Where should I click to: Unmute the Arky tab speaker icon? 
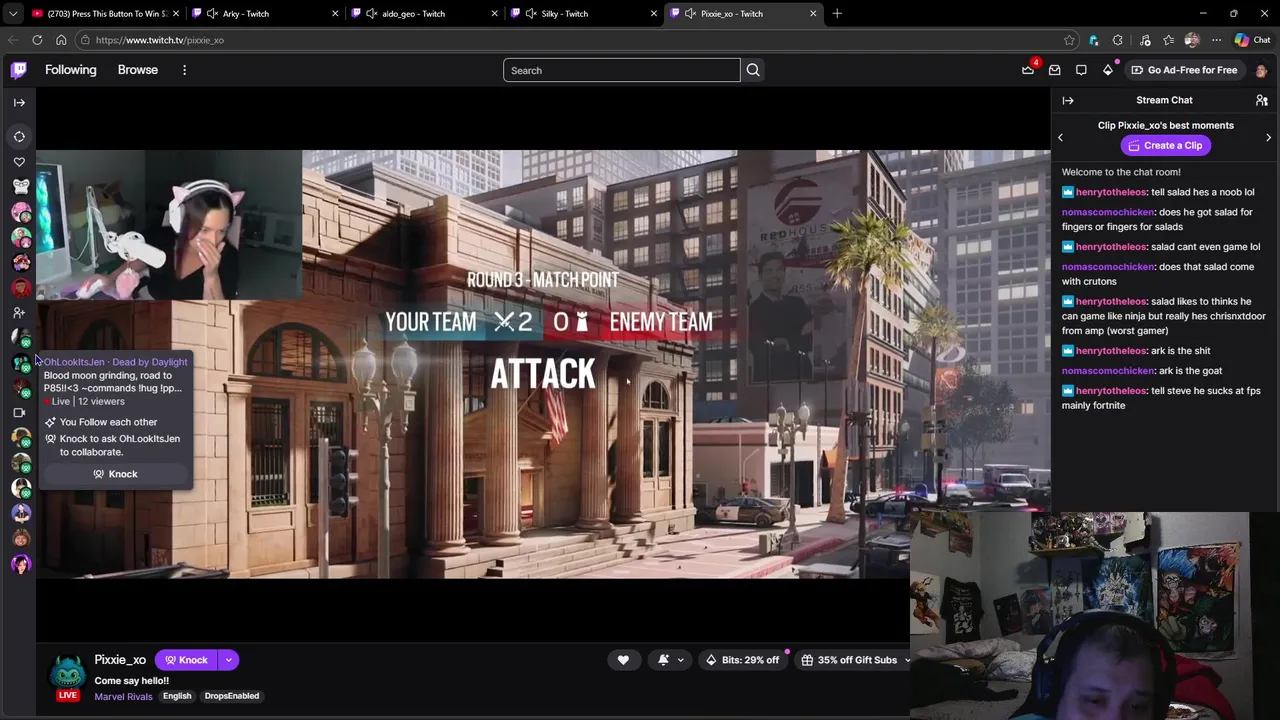point(212,13)
